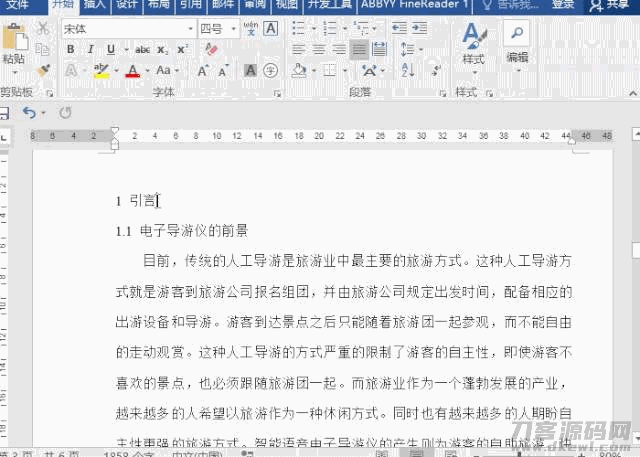This screenshot has height=457, width=640.
Task: Apply red font color to text
Action: (133, 71)
